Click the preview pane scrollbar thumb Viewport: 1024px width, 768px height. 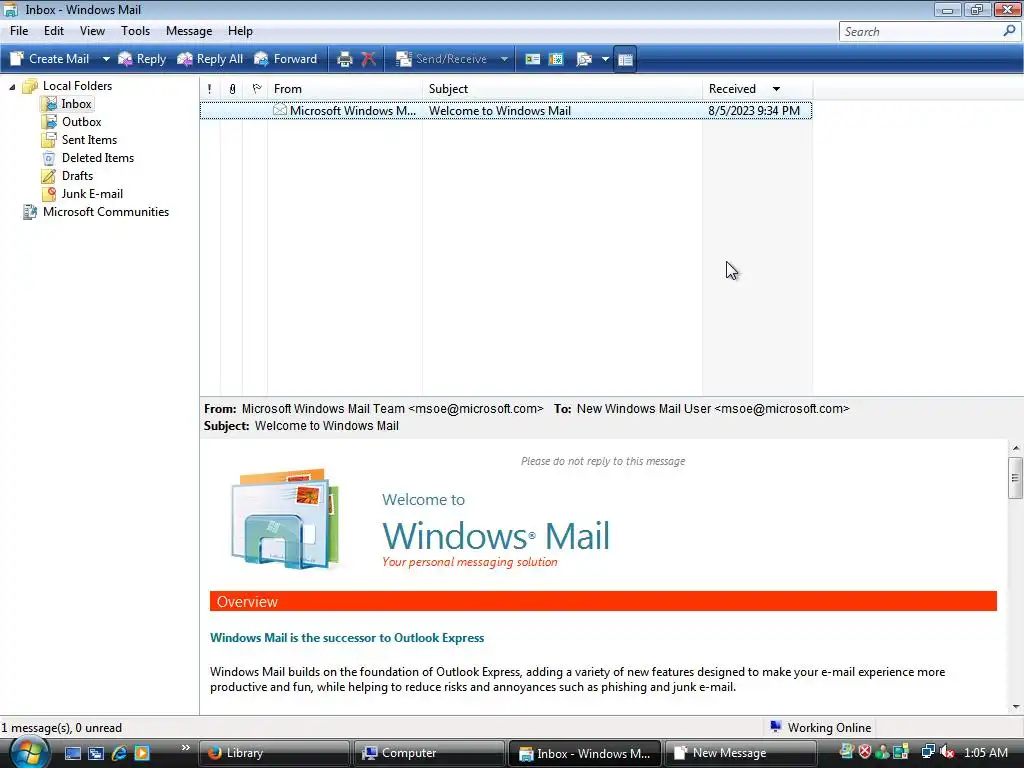click(1015, 477)
